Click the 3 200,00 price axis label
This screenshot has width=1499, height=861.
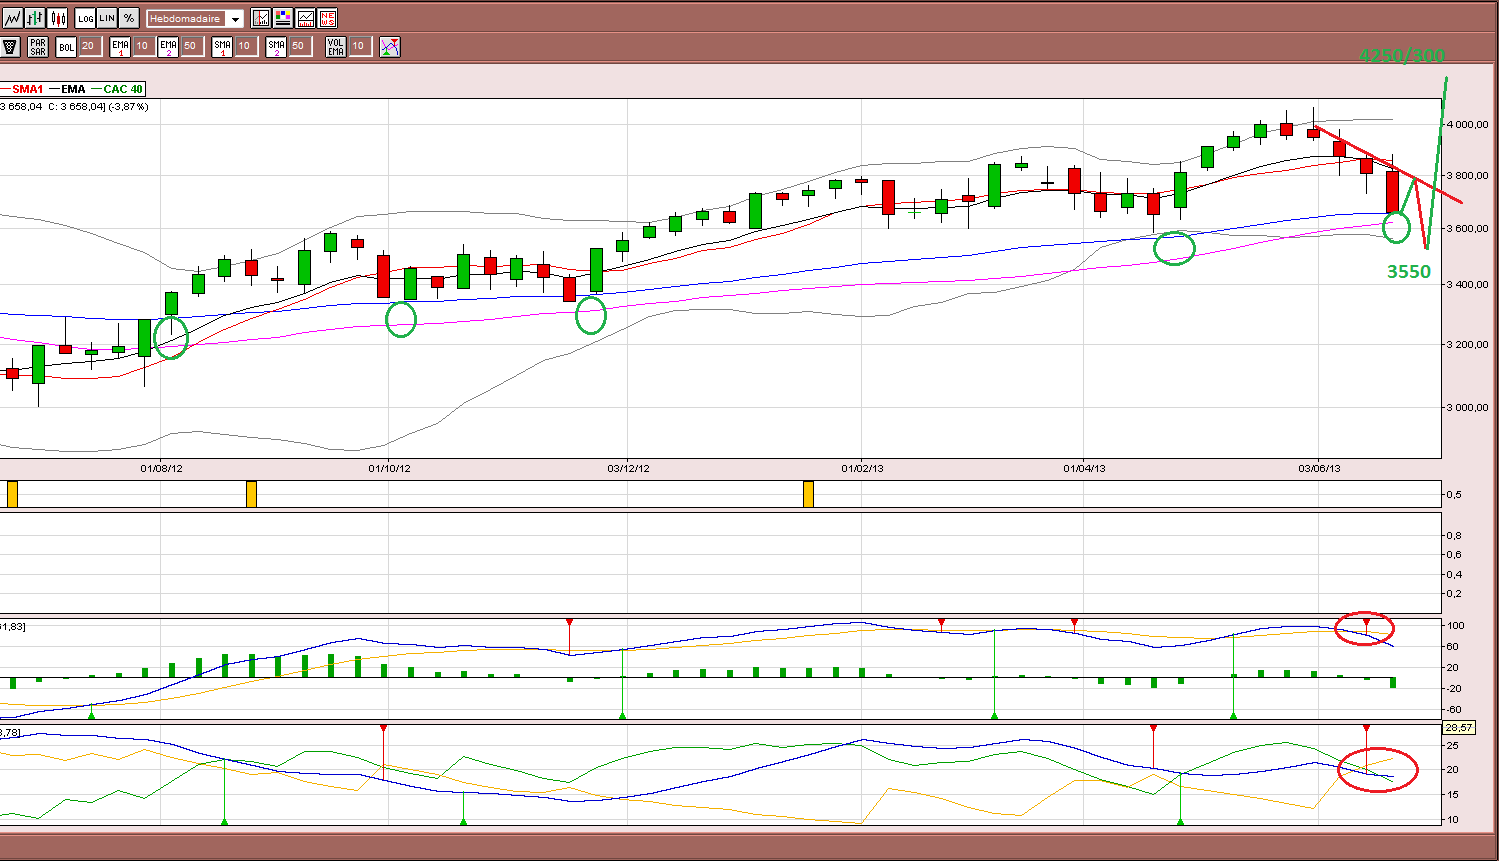pyautogui.click(x=1466, y=345)
